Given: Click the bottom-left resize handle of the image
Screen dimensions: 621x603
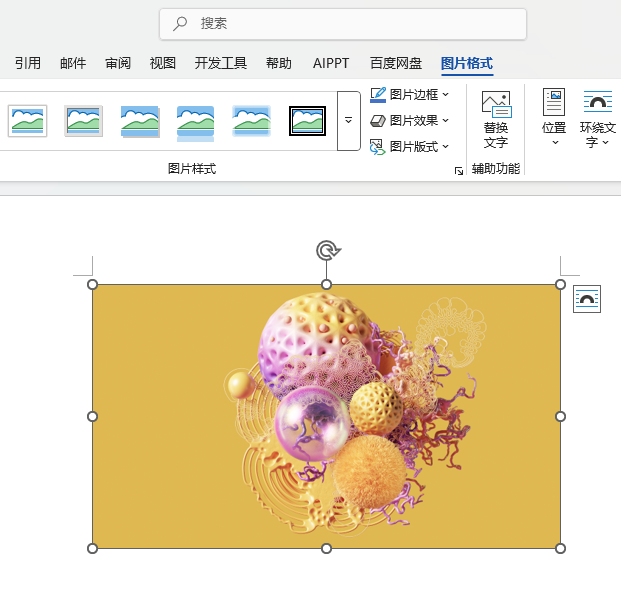Looking at the screenshot, I should (x=92, y=548).
